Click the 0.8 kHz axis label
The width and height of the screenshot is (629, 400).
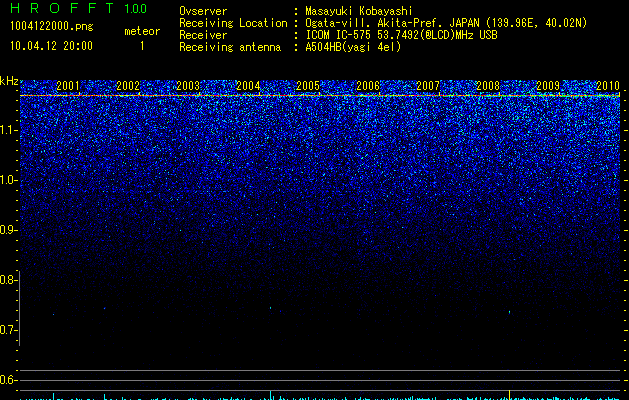coord(8,280)
